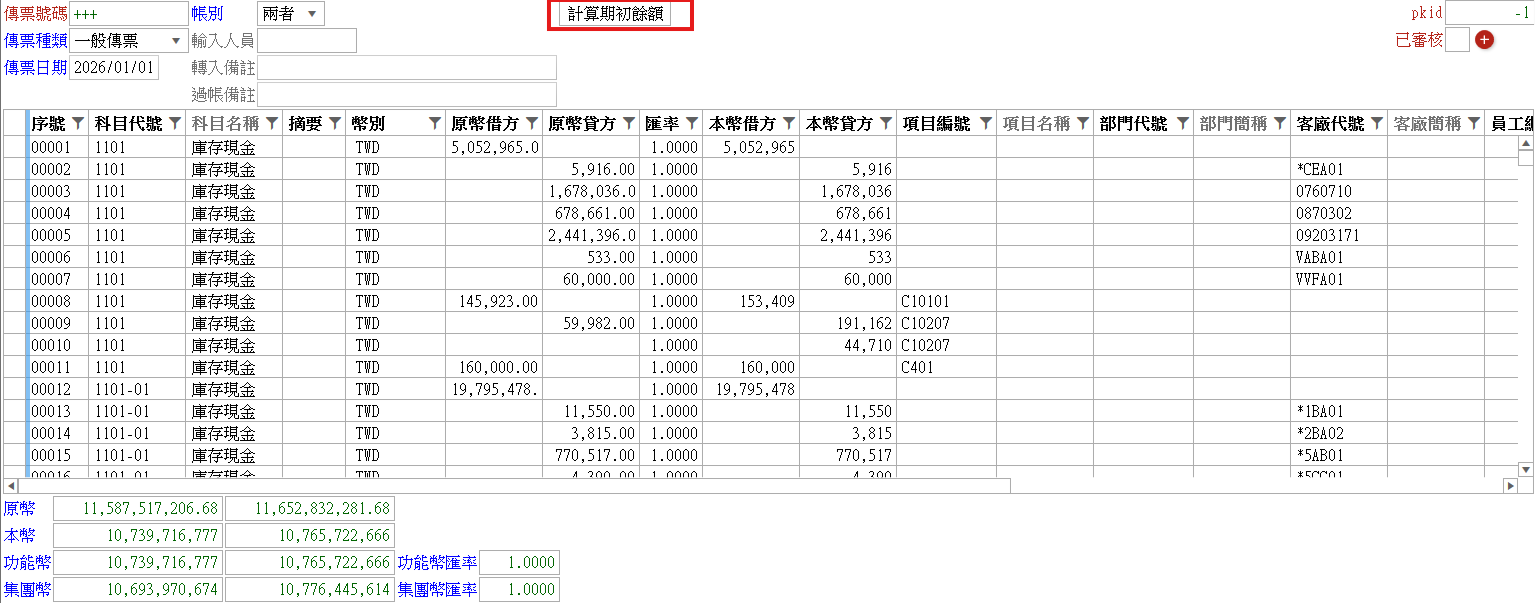1535x603 pixels.
Task: Click 145,923.00 debit cell in row 00008
Action: pyautogui.click(x=495, y=301)
